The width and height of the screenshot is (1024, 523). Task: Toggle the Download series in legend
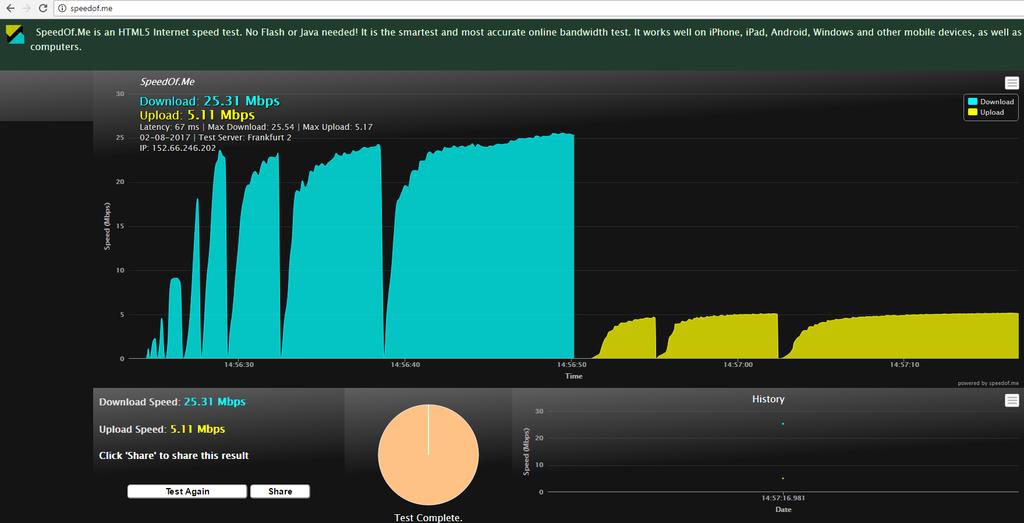[991, 102]
